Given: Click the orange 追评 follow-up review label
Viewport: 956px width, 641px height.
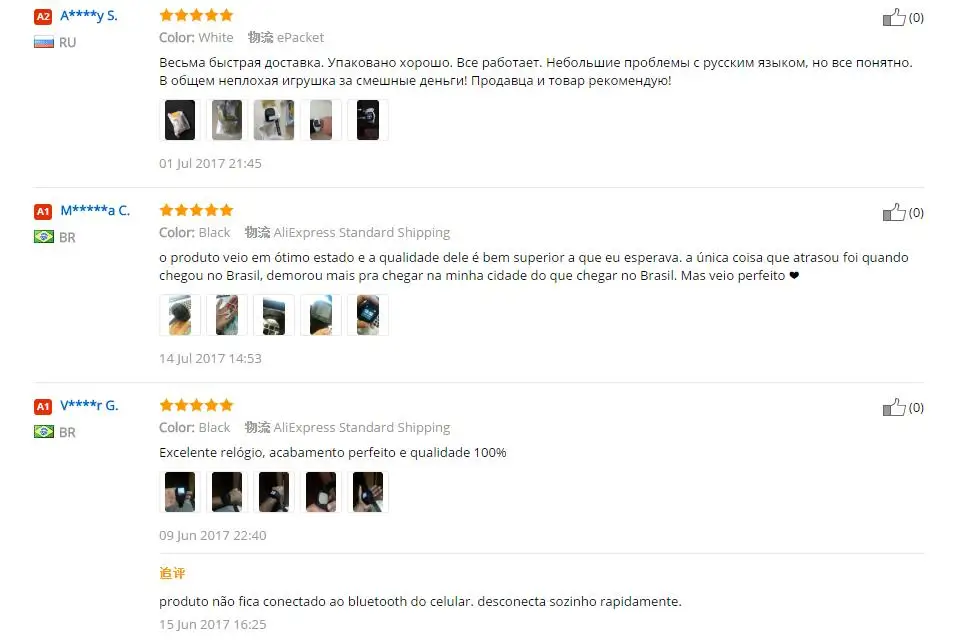Looking at the screenshot, I should 172,573.
